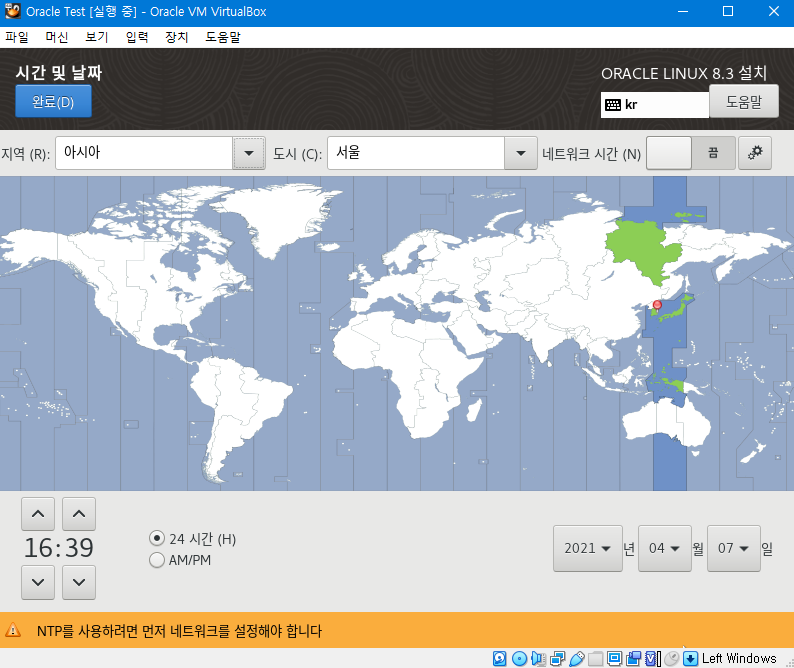Image resolution: width=794 pixels, height=668 pixels.
Task: Click the host key arrow icon
Action: click(690, 658)
